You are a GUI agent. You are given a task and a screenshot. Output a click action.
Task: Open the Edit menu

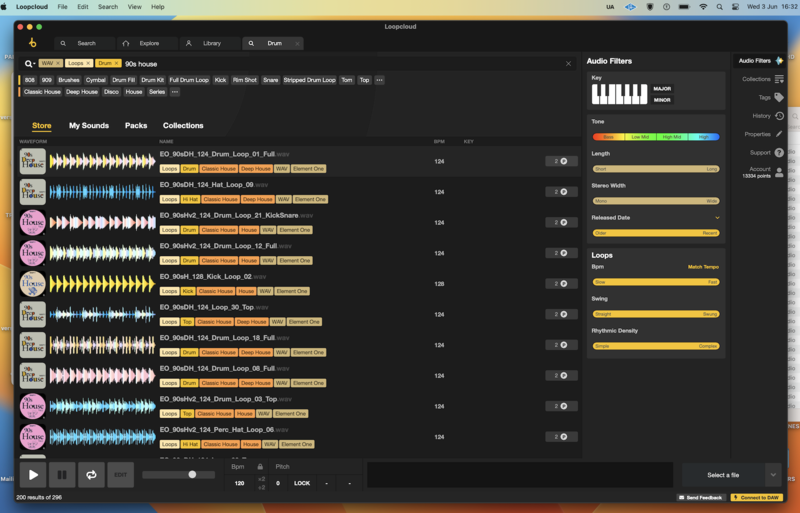(83, 7)
